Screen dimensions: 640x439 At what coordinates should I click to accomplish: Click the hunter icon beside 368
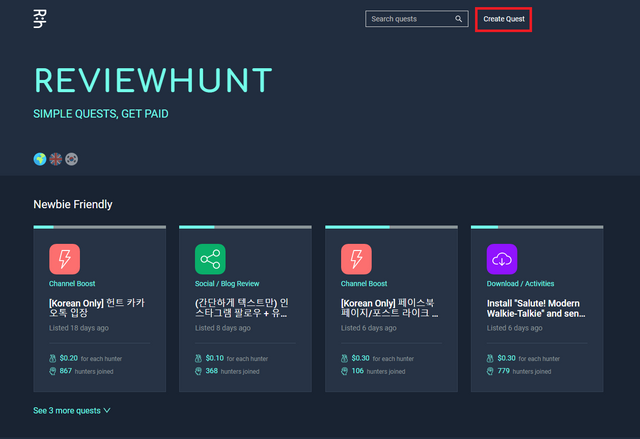[198, 371]
